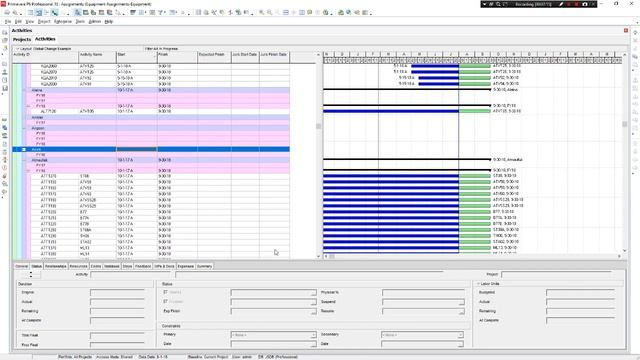Click the highlighted Gantt Chart layout icon

tap(39, 13)
